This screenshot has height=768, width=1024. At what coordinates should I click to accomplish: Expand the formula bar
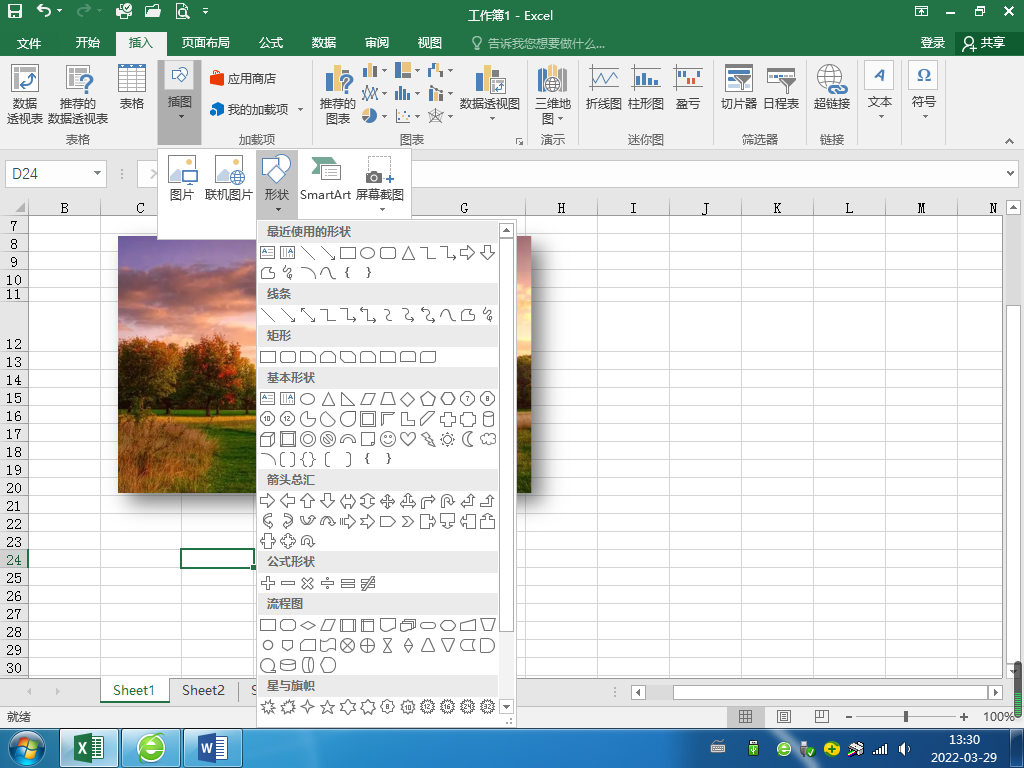(1010, 174)
